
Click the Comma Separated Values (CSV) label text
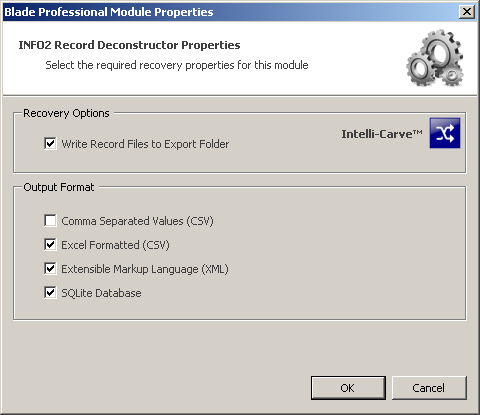(x=137, y=221)
